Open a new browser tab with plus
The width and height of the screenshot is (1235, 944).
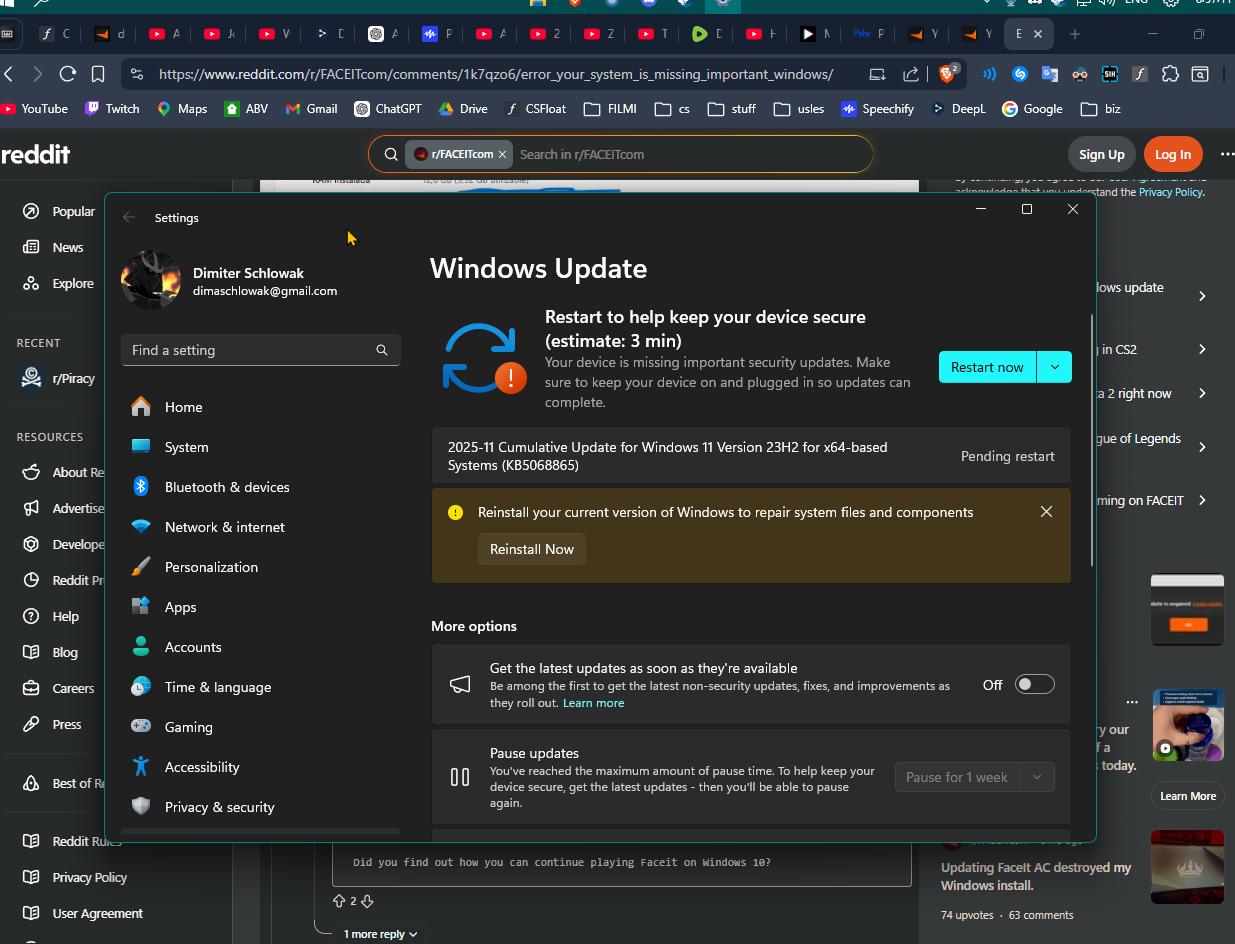(1075, 34)
